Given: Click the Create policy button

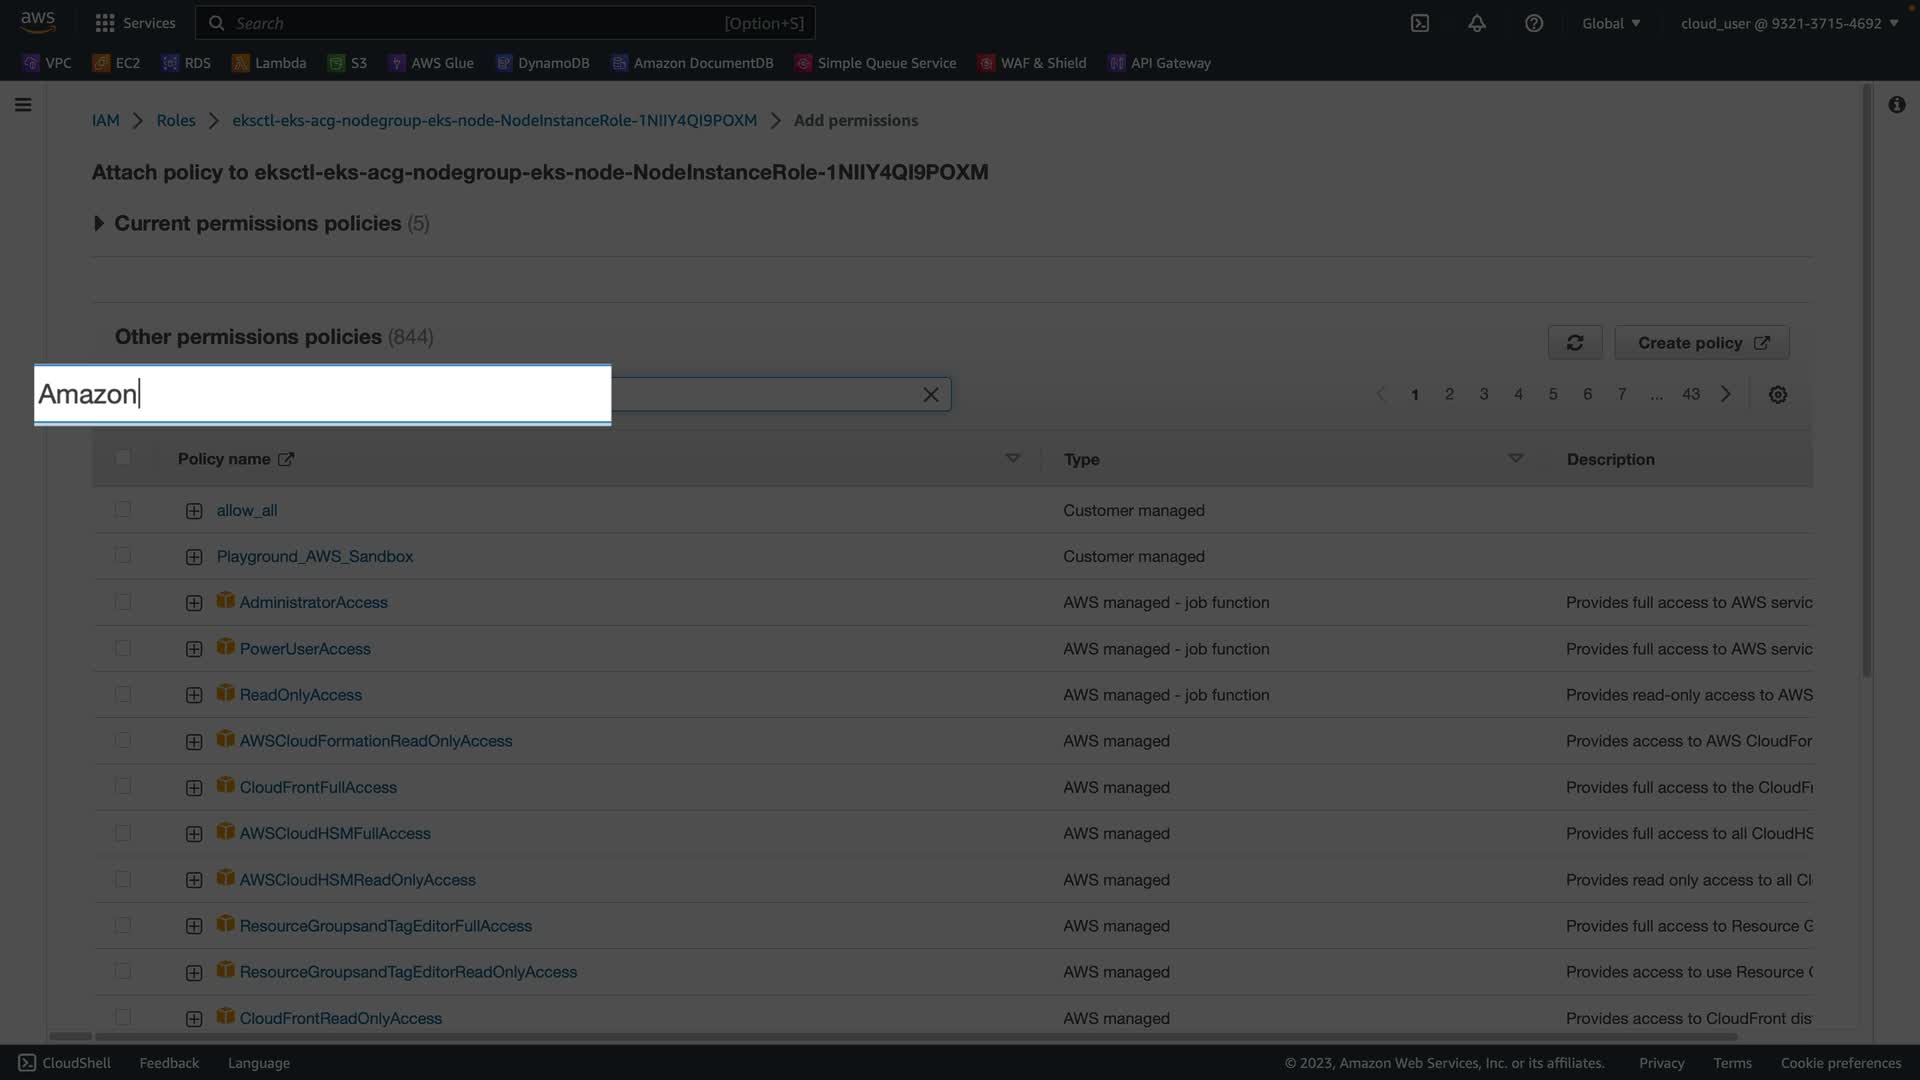Looking at the screenshot, I should 1701,343.
